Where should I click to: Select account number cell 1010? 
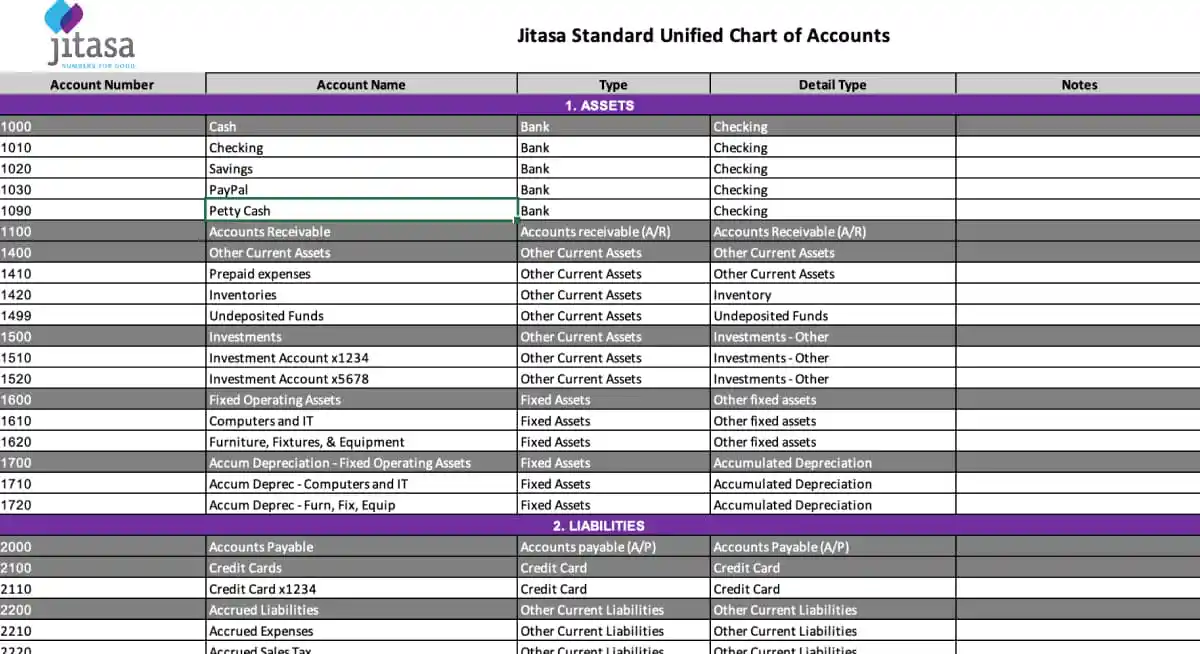coord(102,148)
